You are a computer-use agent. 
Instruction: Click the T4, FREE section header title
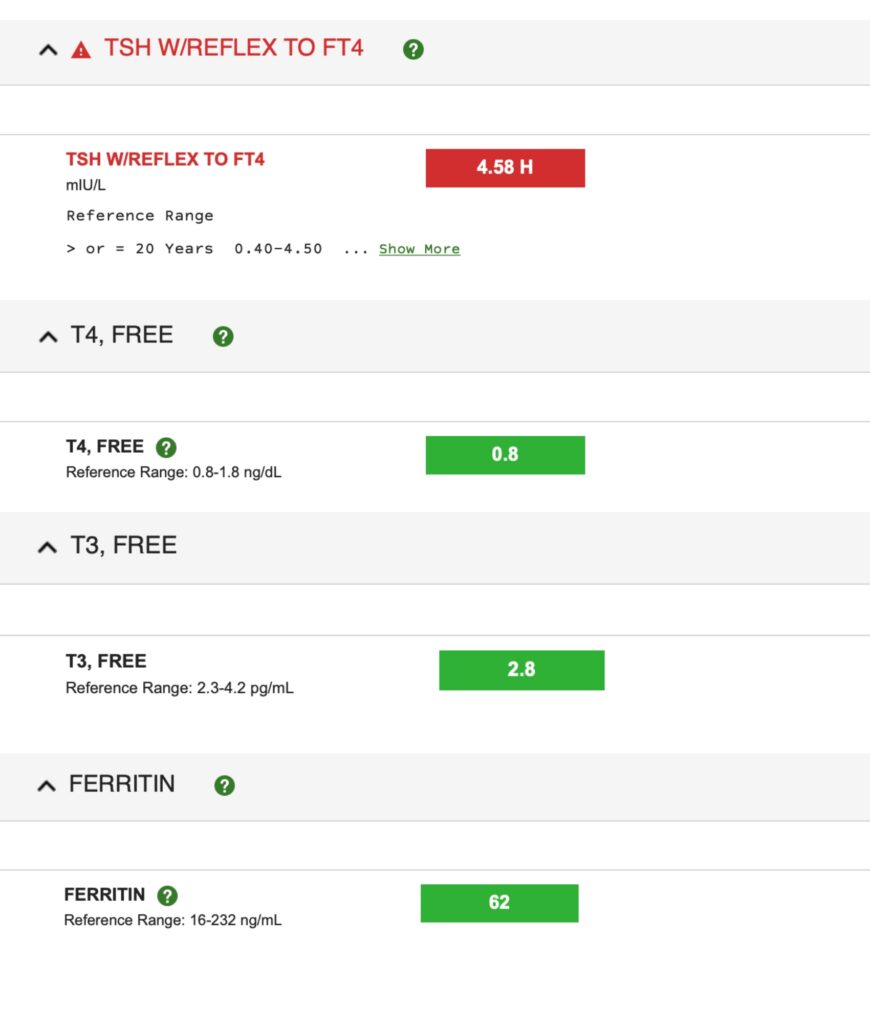[121, 336]
